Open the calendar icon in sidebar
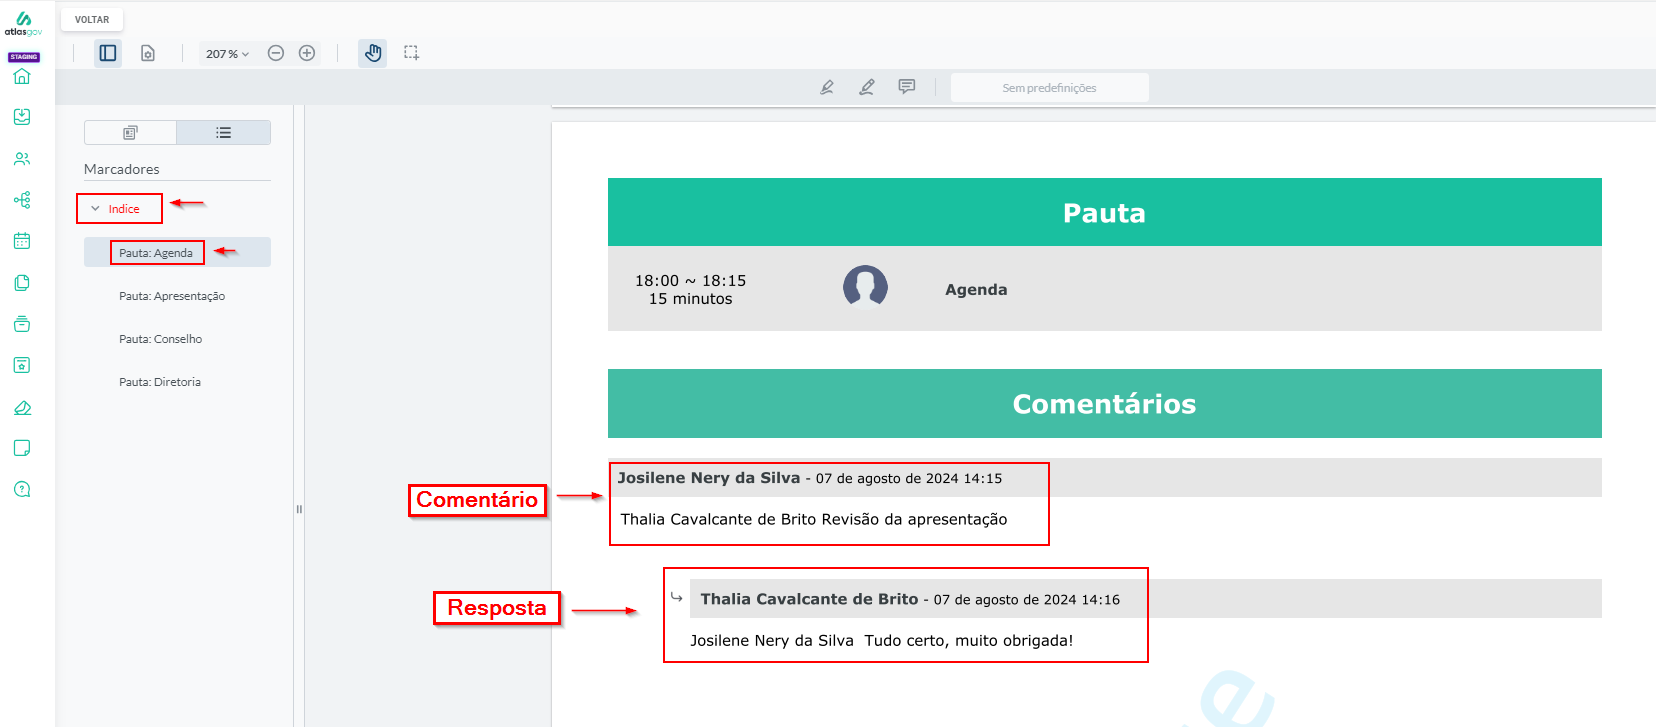 pyautogui.click(x=22, y=241)
